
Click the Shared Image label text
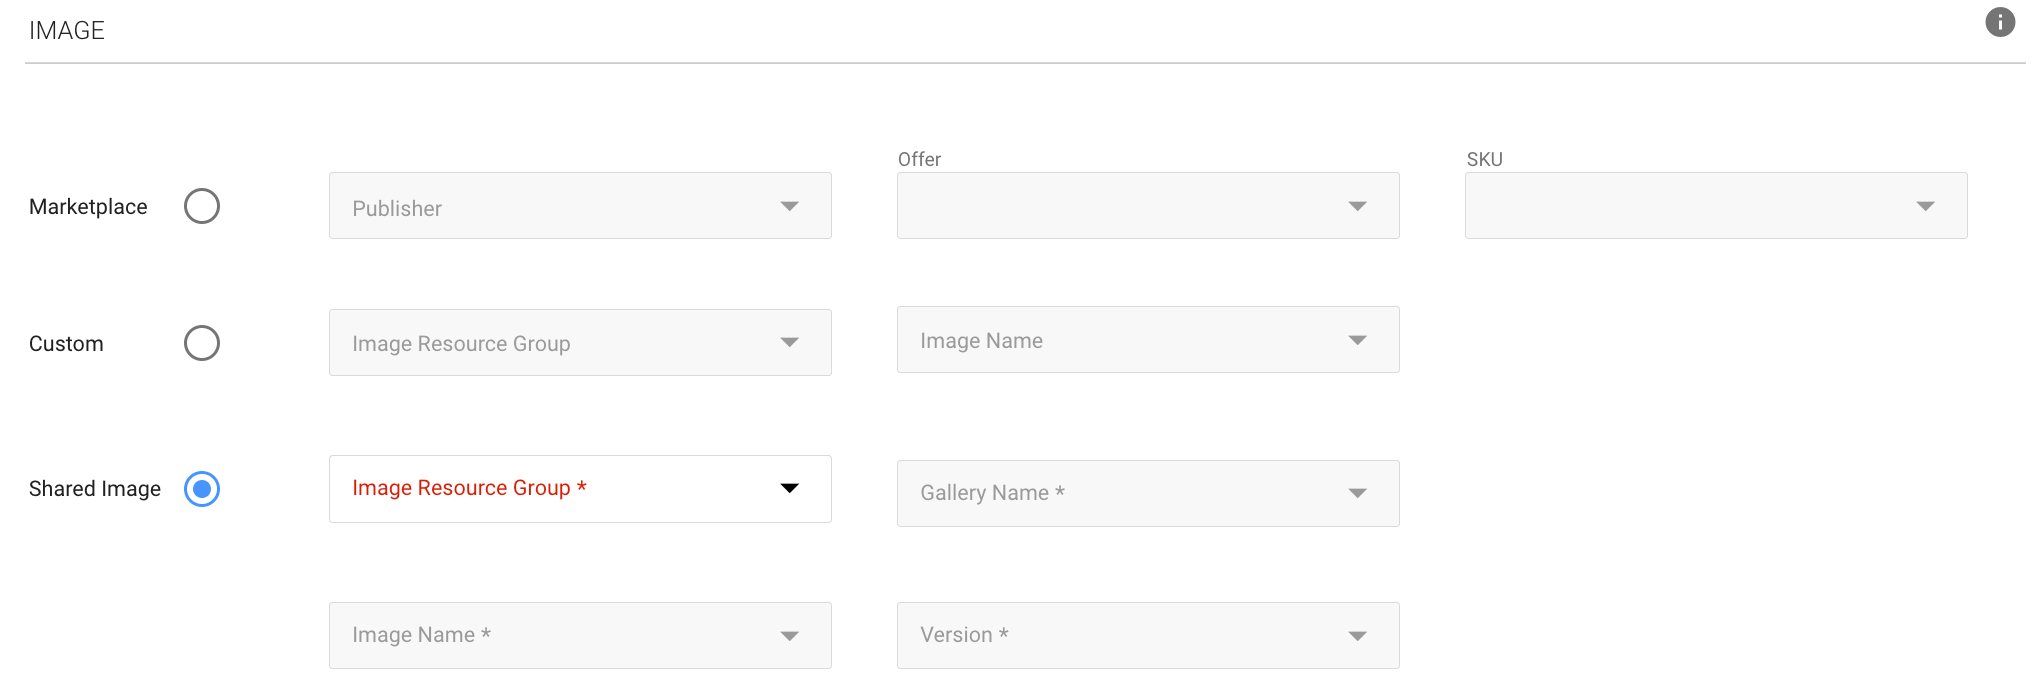[95, 489]
